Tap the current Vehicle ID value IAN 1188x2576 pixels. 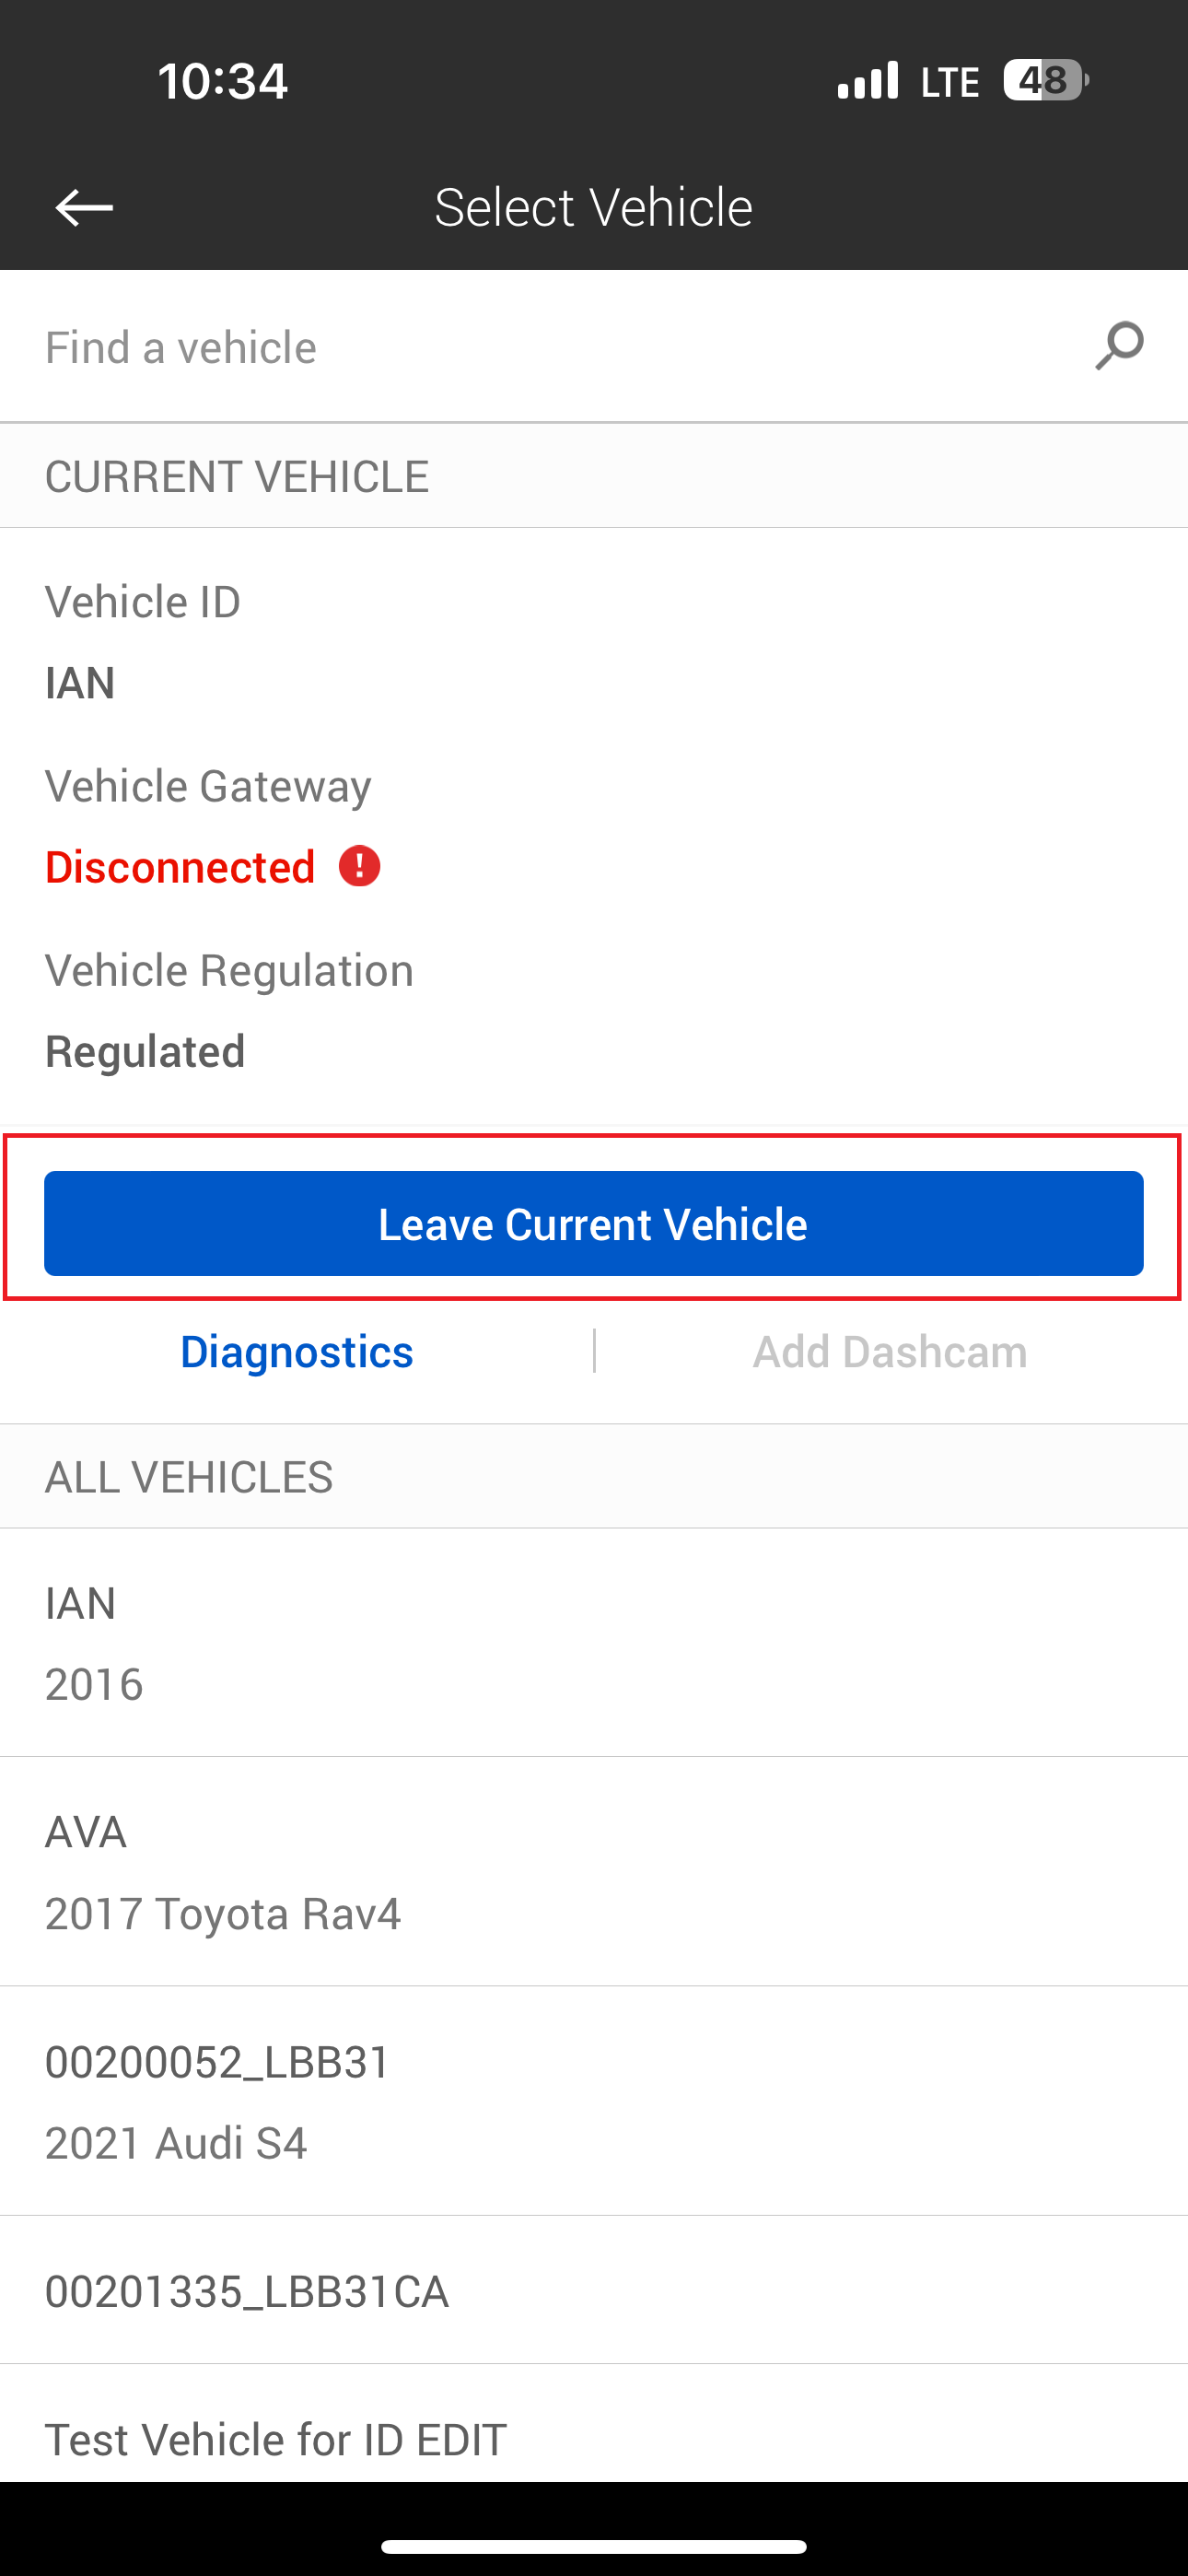click(80, 683)
